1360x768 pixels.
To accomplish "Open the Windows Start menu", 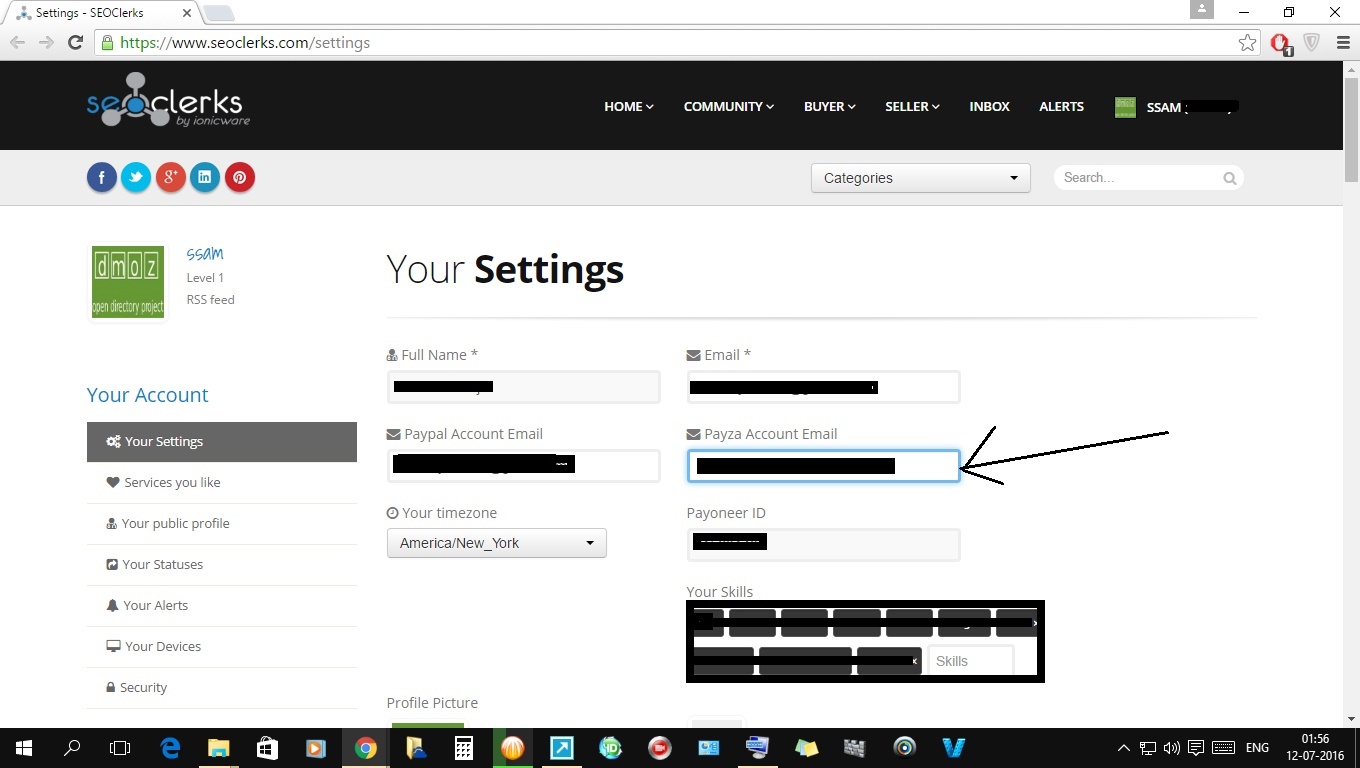I will pyautogui.click(x=24, y=747).
